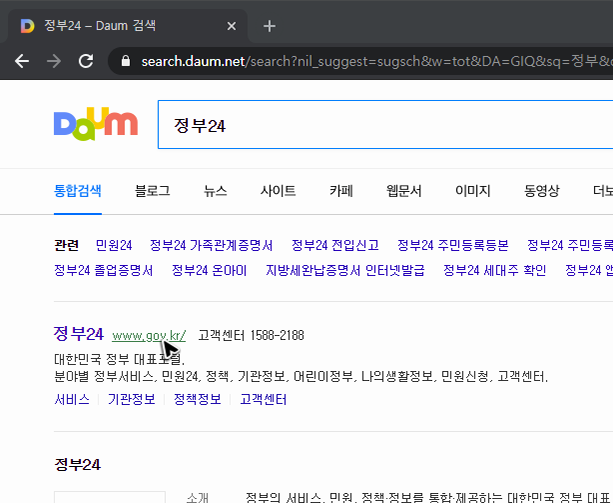This screenshot has width=613, height=503.
Task: Open the 정부24 site result title
Action: click(x=79, y=334)
